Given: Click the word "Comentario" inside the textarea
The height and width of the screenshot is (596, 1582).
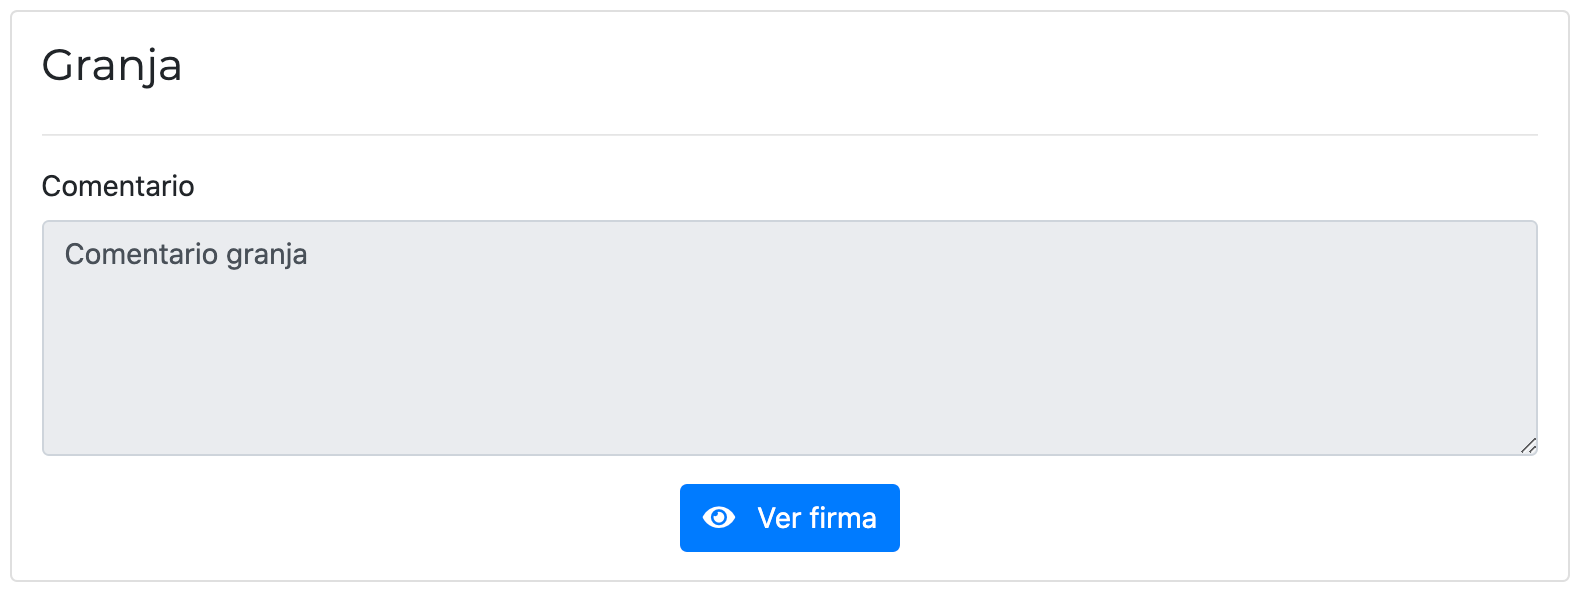Looking at the screenshot, I should [141, 255].
